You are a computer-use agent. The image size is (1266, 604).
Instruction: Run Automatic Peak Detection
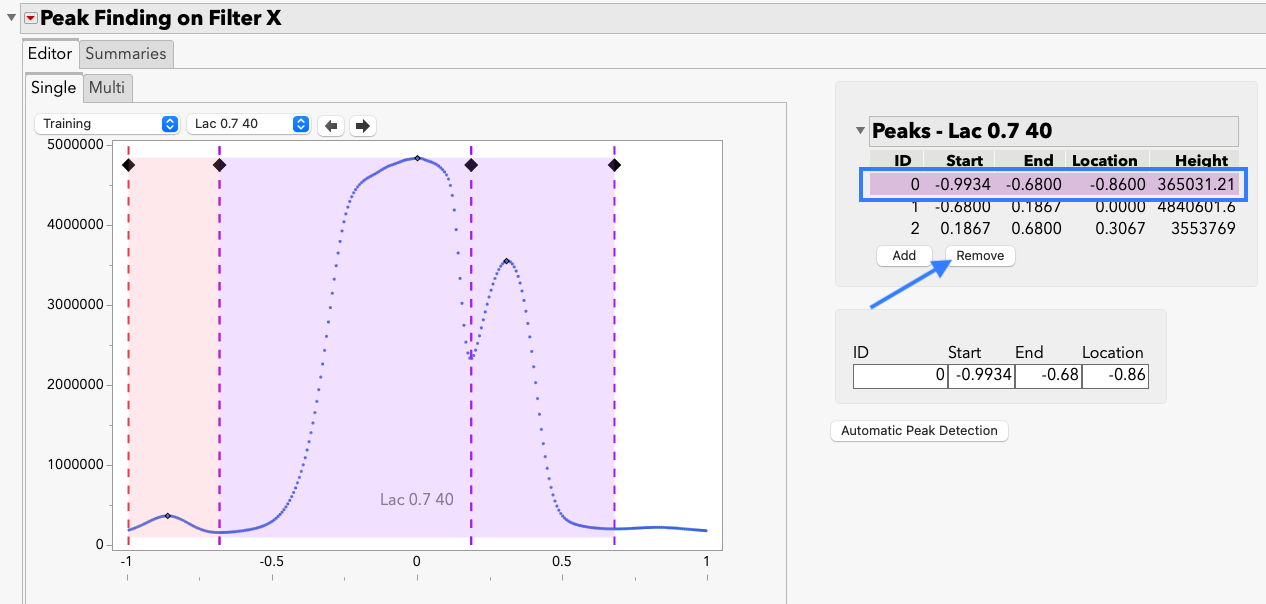[918, 430]
